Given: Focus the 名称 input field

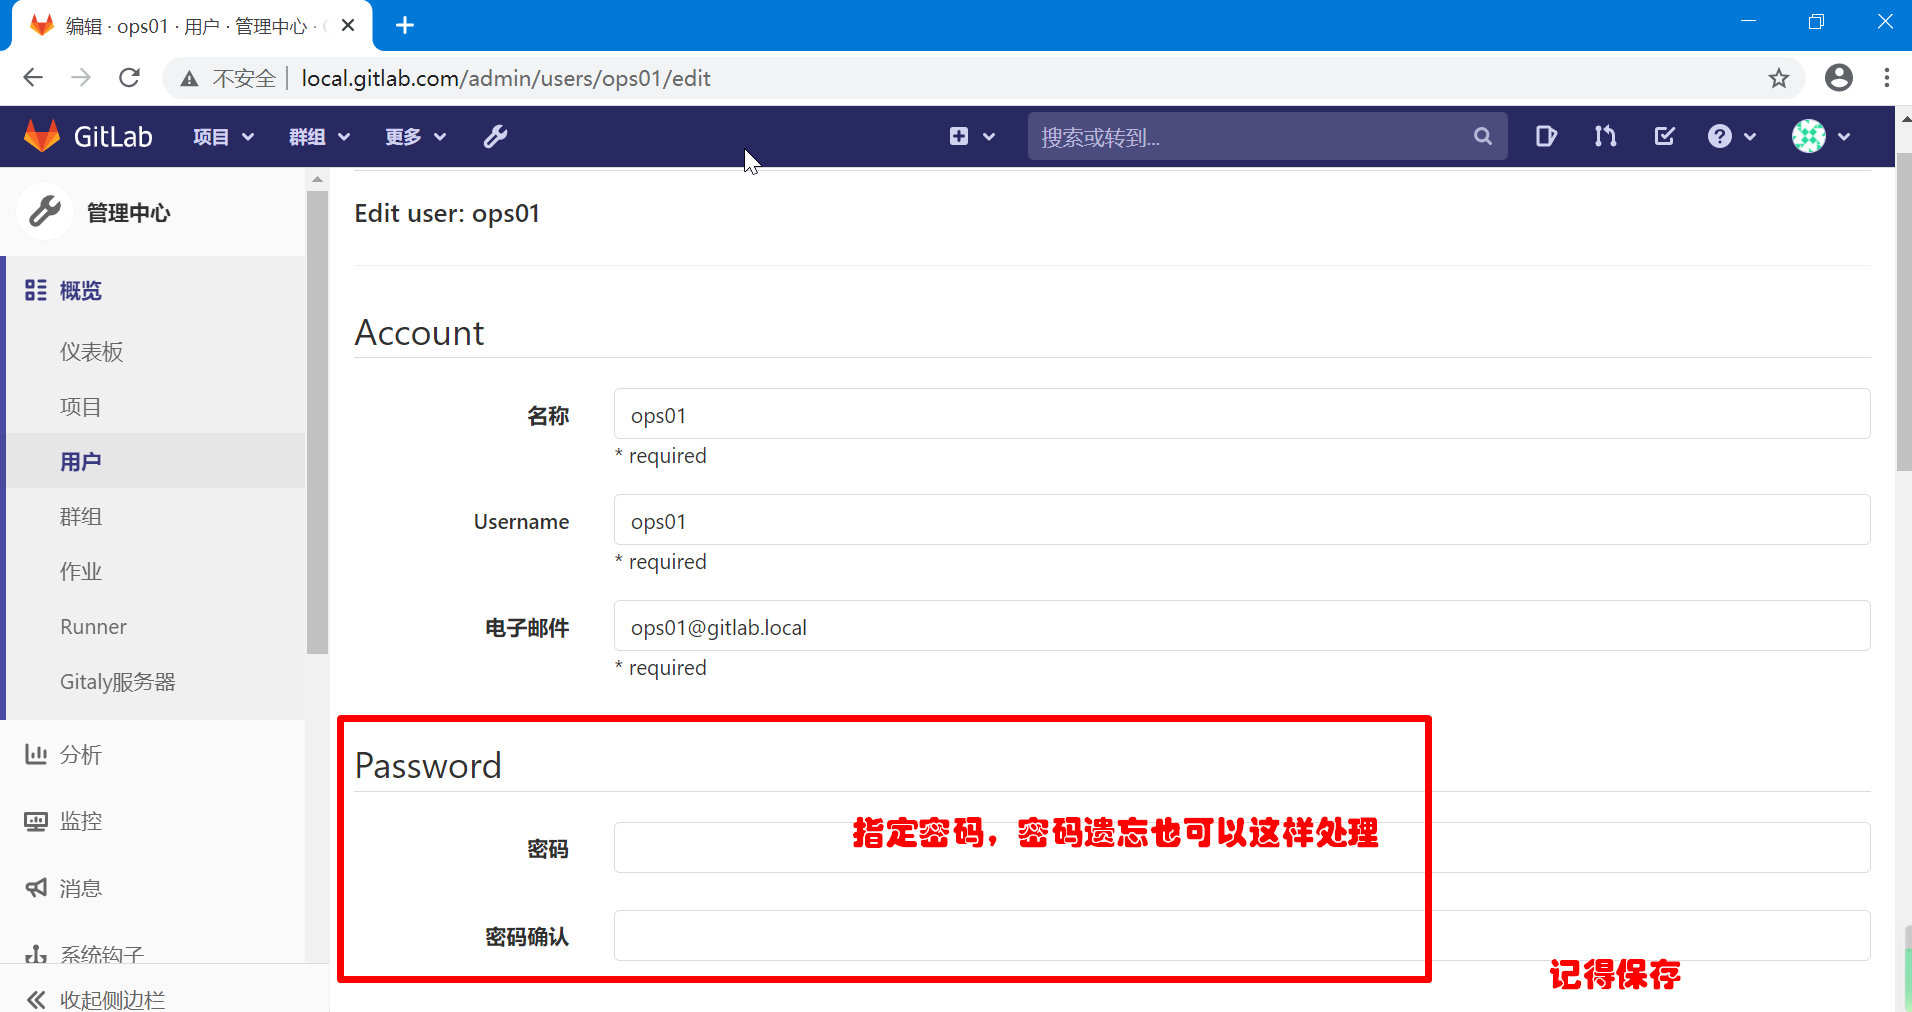Looking at the screenshot, I should tap(1242, 414).
